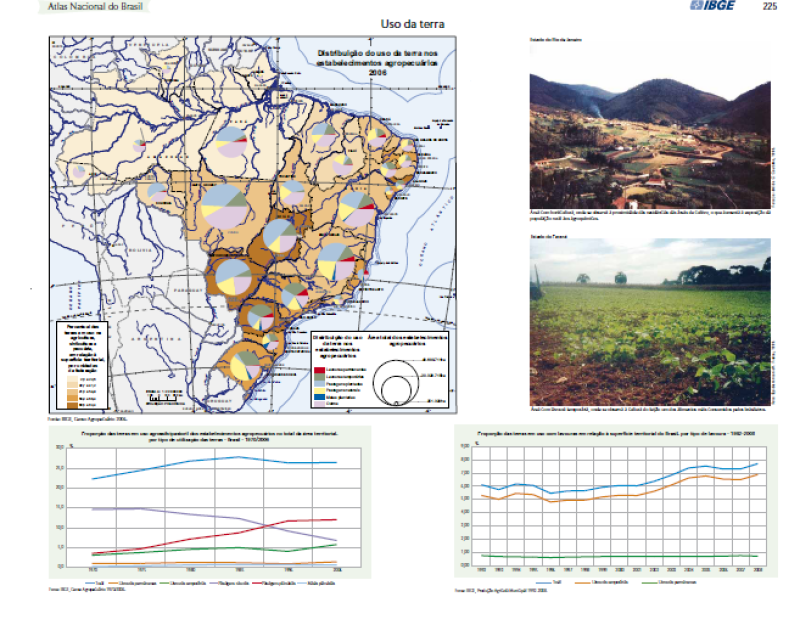Image resolution: width=800 pixels, height=625 pixels.
Task: Click the dark blue swatch in the map legend
Action: point(319,396)
